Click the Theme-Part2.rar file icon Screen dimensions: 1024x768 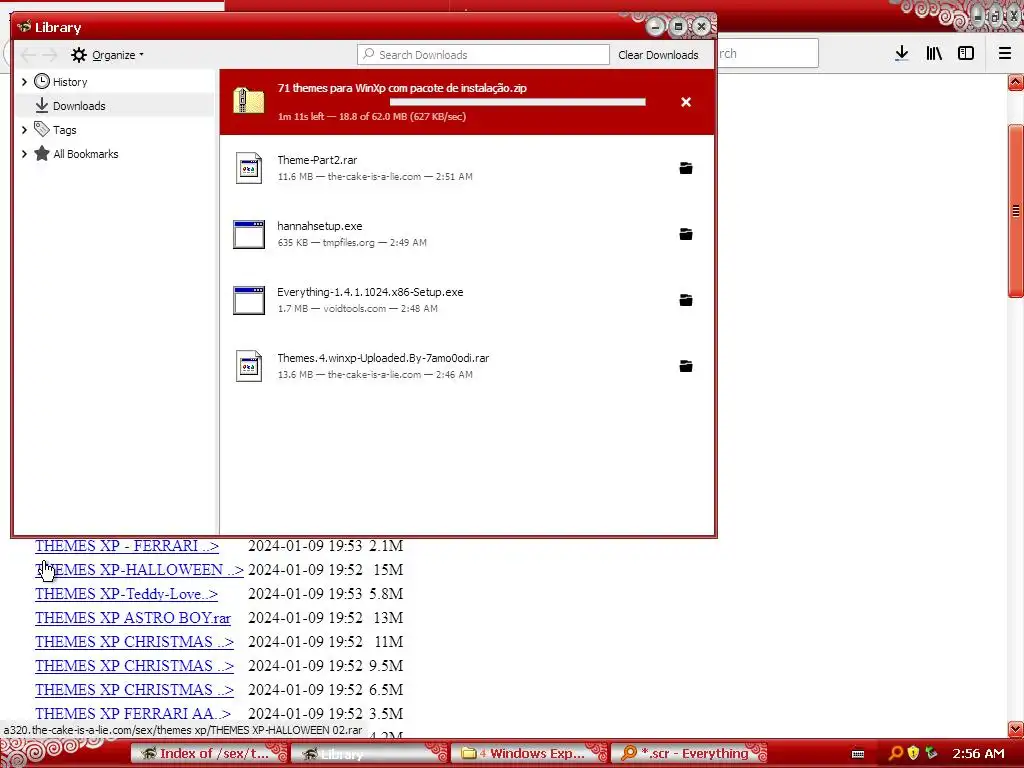[x=249, y=168]
